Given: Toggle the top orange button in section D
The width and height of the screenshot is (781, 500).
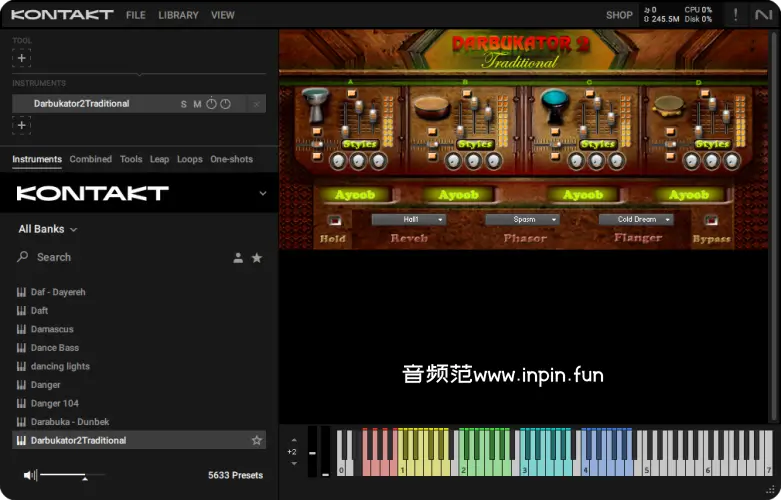Looking at the screenshot, I should click(705, 93).
